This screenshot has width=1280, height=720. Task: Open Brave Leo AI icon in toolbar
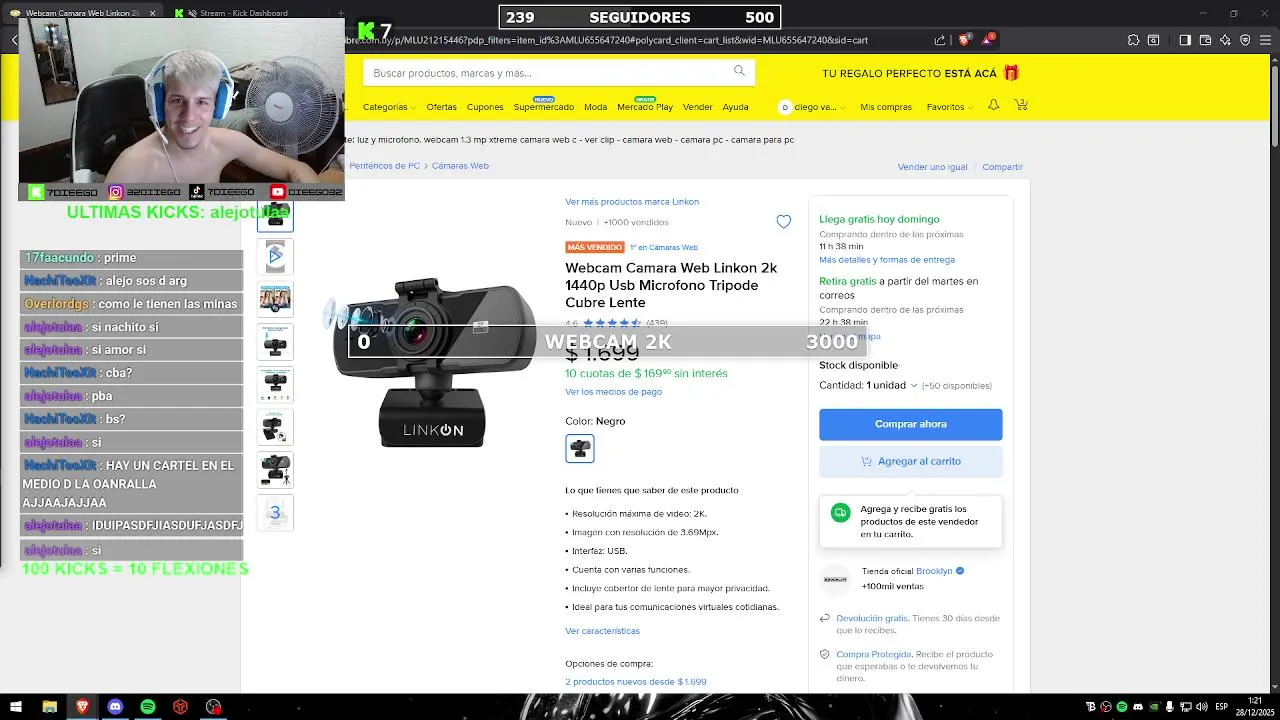tap(1226, 40)
